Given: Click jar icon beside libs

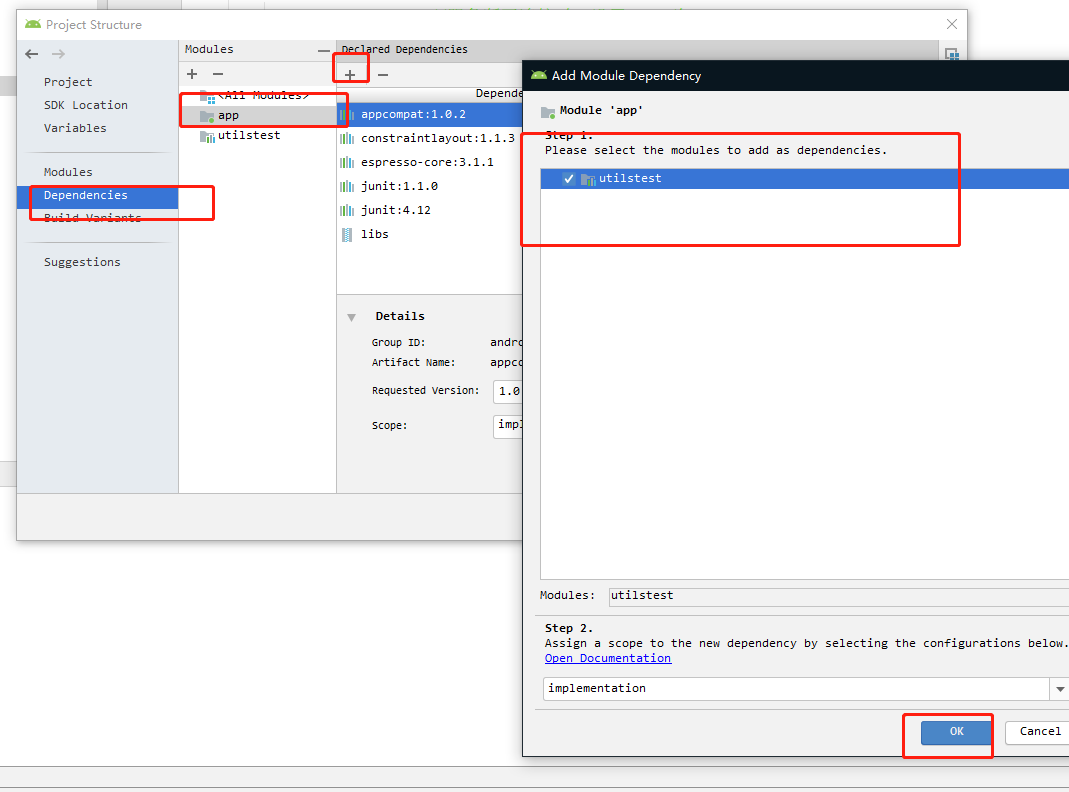Looking at the screenshot, I should point(347,235).
